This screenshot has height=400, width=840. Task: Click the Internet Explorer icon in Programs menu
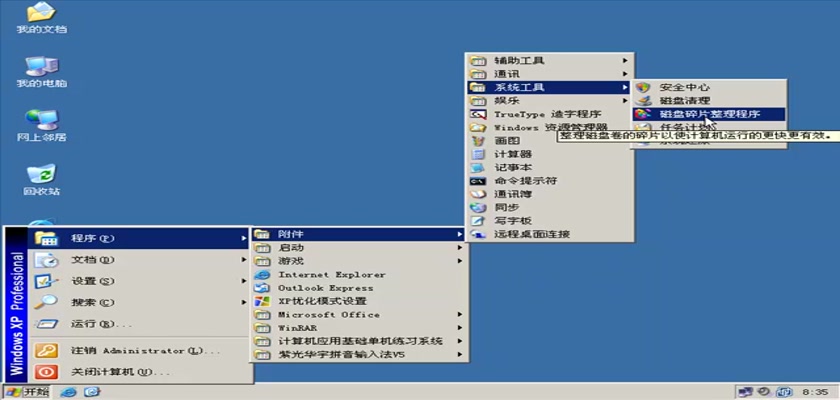(x=262, y=275)
